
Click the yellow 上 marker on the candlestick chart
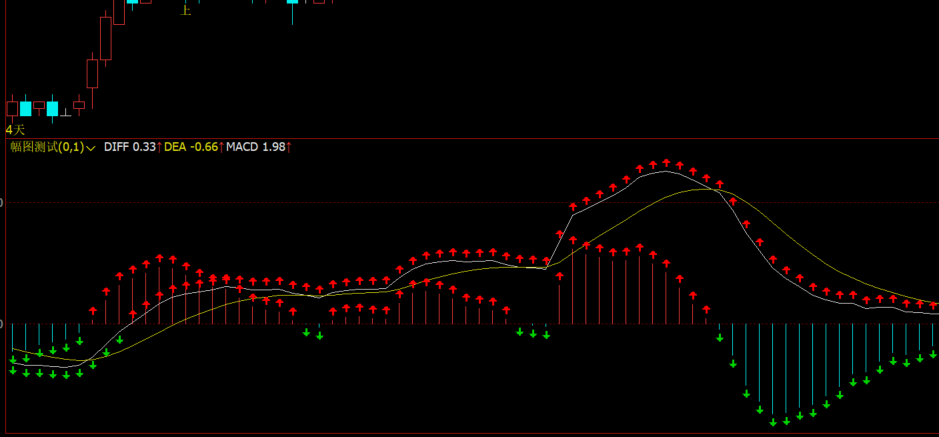click(185, 10)
